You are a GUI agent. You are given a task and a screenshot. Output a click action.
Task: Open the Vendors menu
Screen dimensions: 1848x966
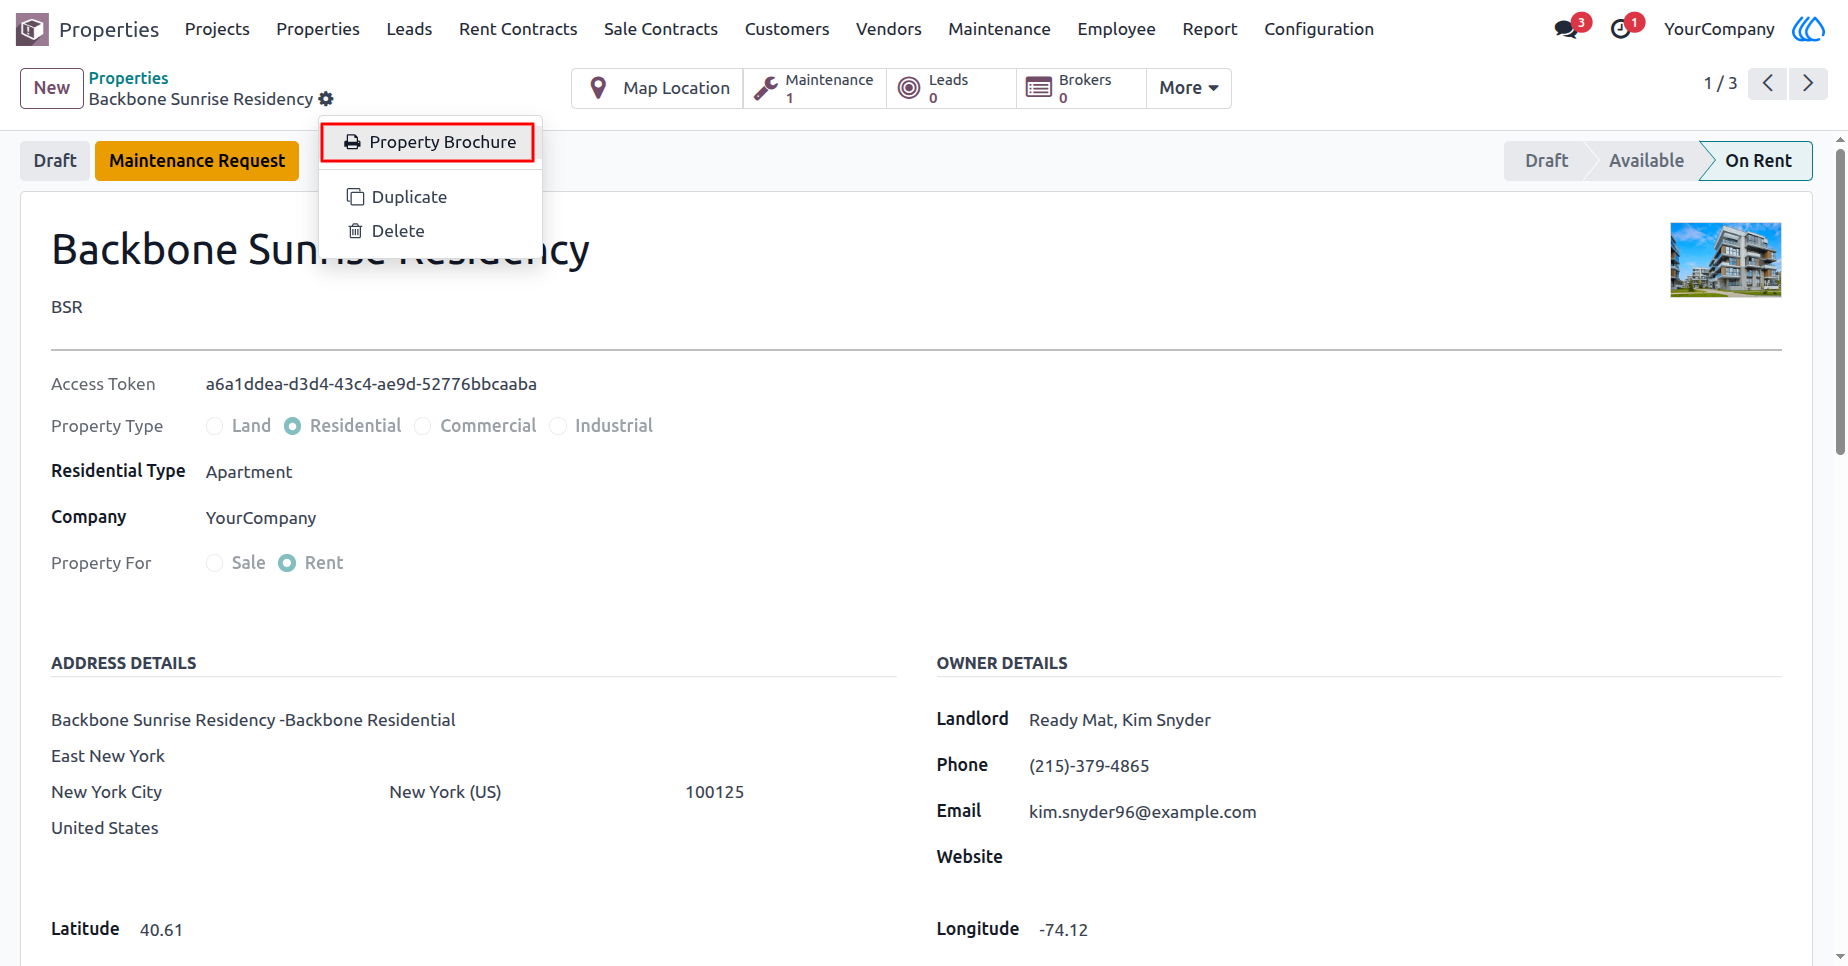(888, 29)
